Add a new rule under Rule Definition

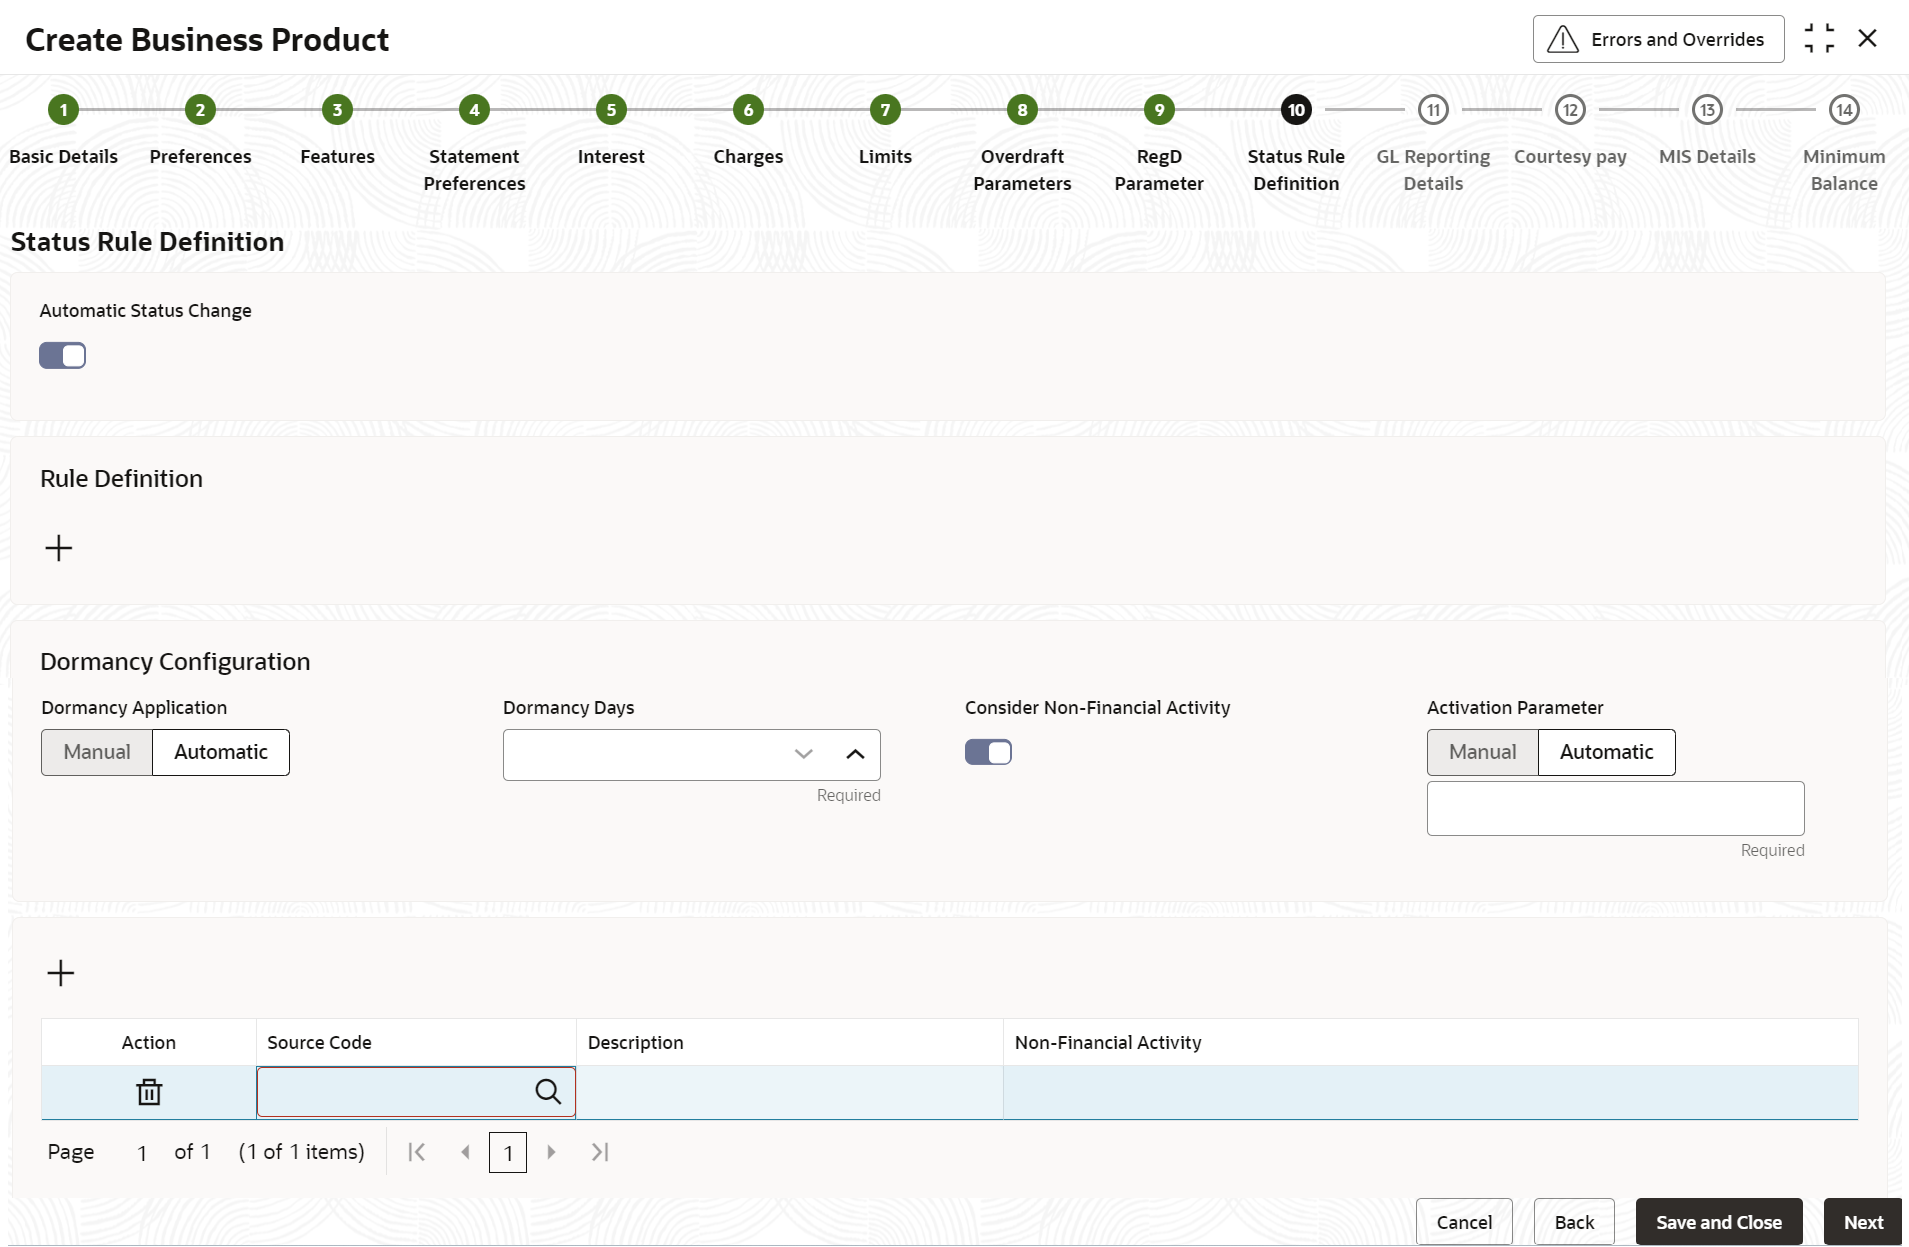59,548
